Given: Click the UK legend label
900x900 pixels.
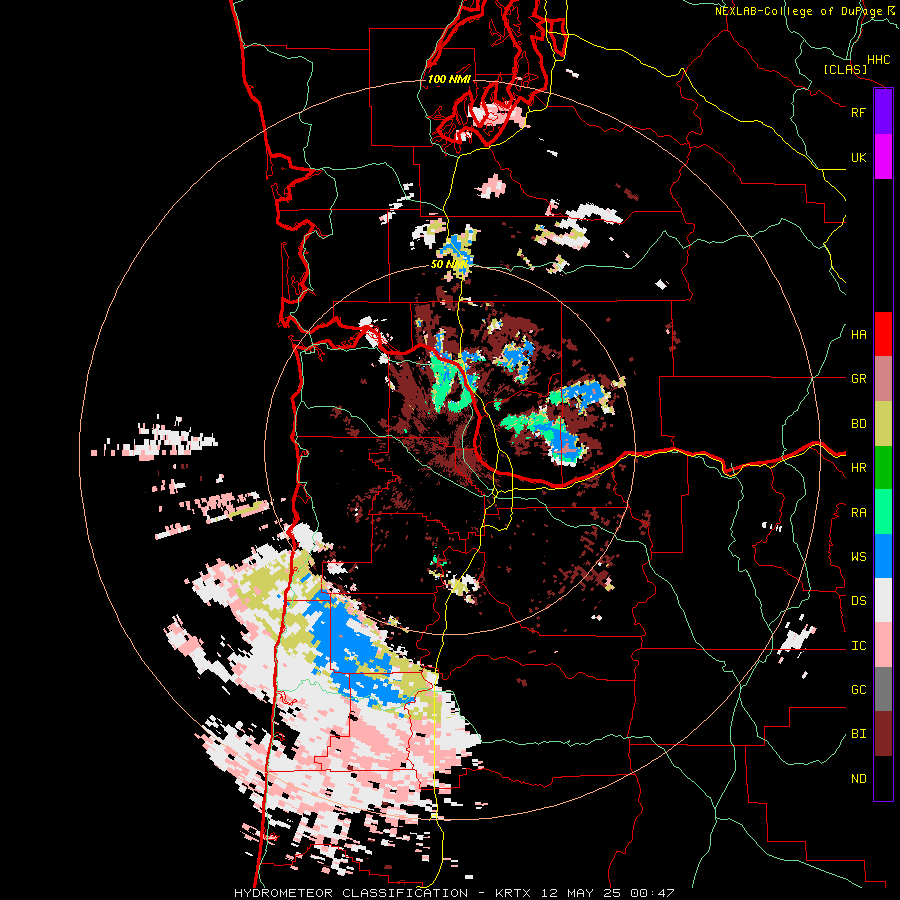Looking at the screenshot, I should (x=858, y=157).
